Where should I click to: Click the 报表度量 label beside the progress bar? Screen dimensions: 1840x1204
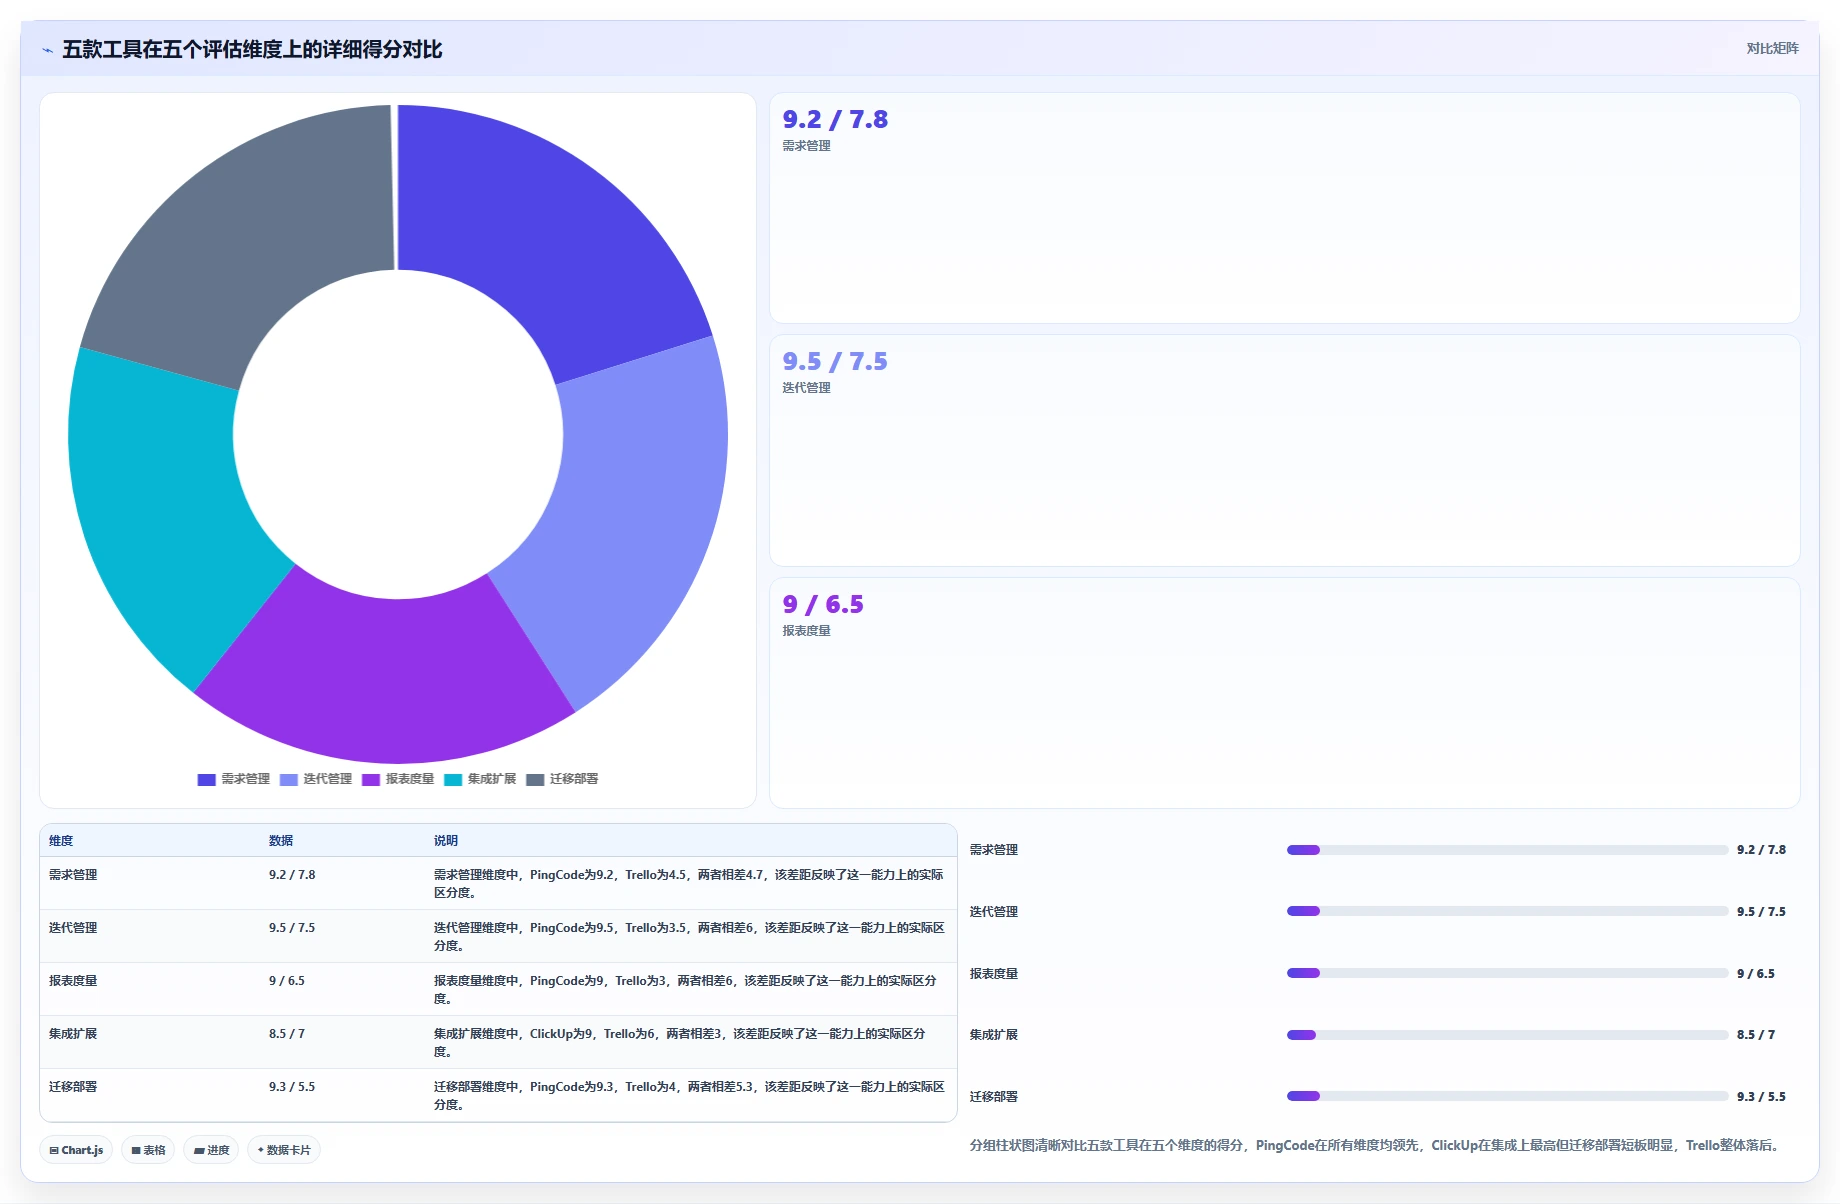point(994,974)
